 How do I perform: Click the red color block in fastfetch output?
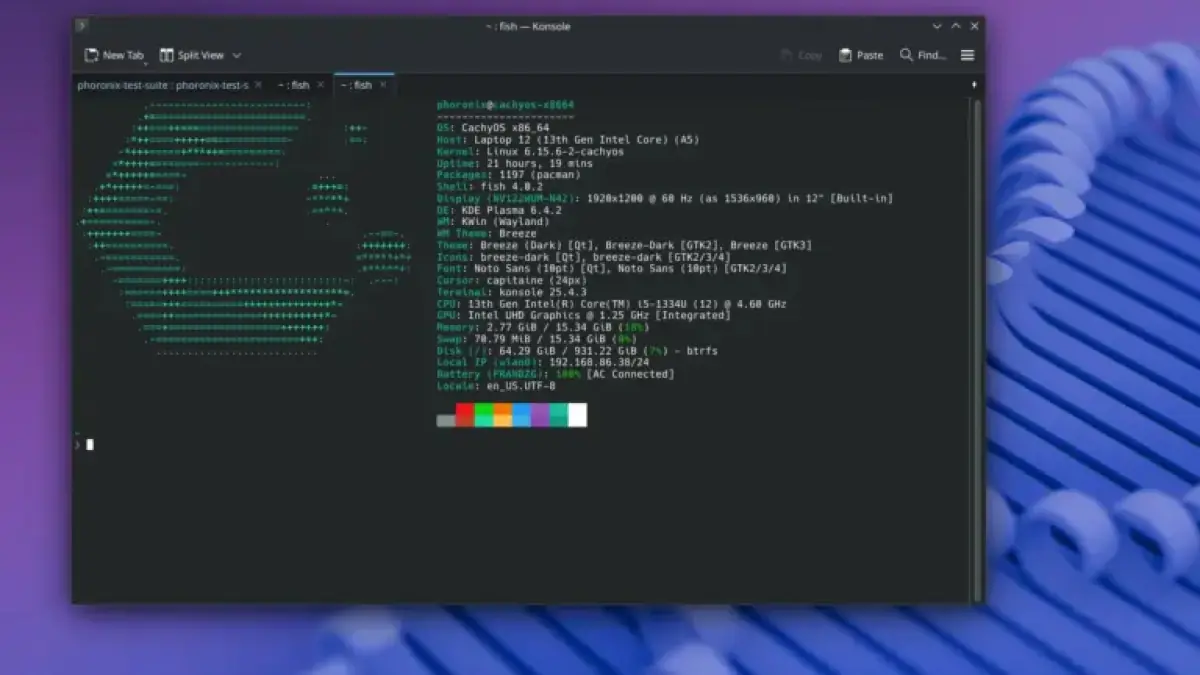[x=465, y=415]
